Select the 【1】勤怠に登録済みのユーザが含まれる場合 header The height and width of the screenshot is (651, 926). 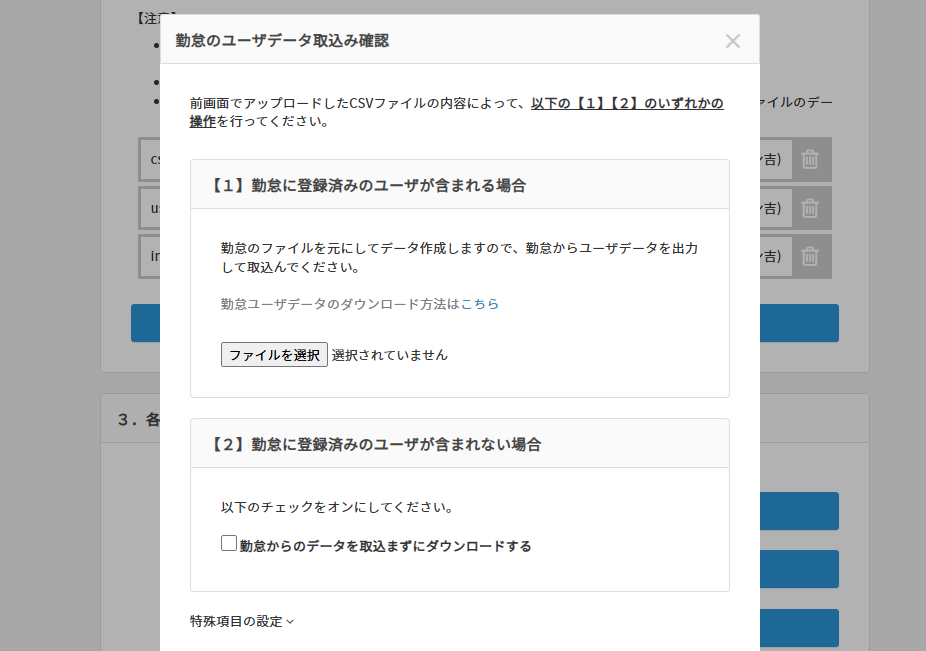pyautogui.click(x=368, y=186)
